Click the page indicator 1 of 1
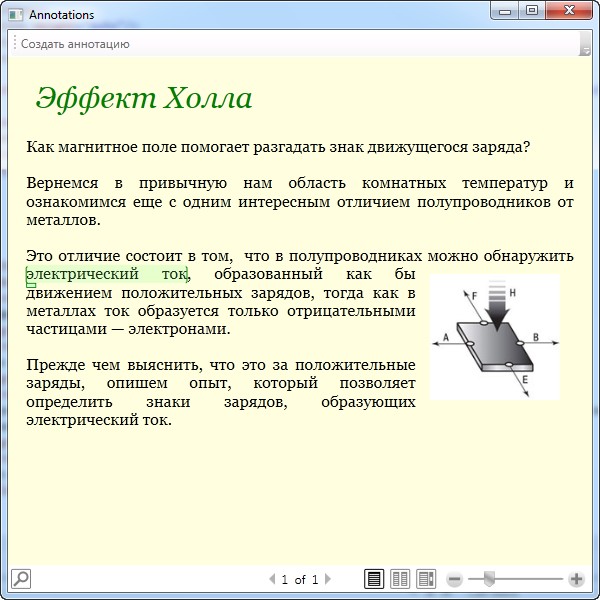The width and height of the screenshot is (600, 600). click(300, 579)
